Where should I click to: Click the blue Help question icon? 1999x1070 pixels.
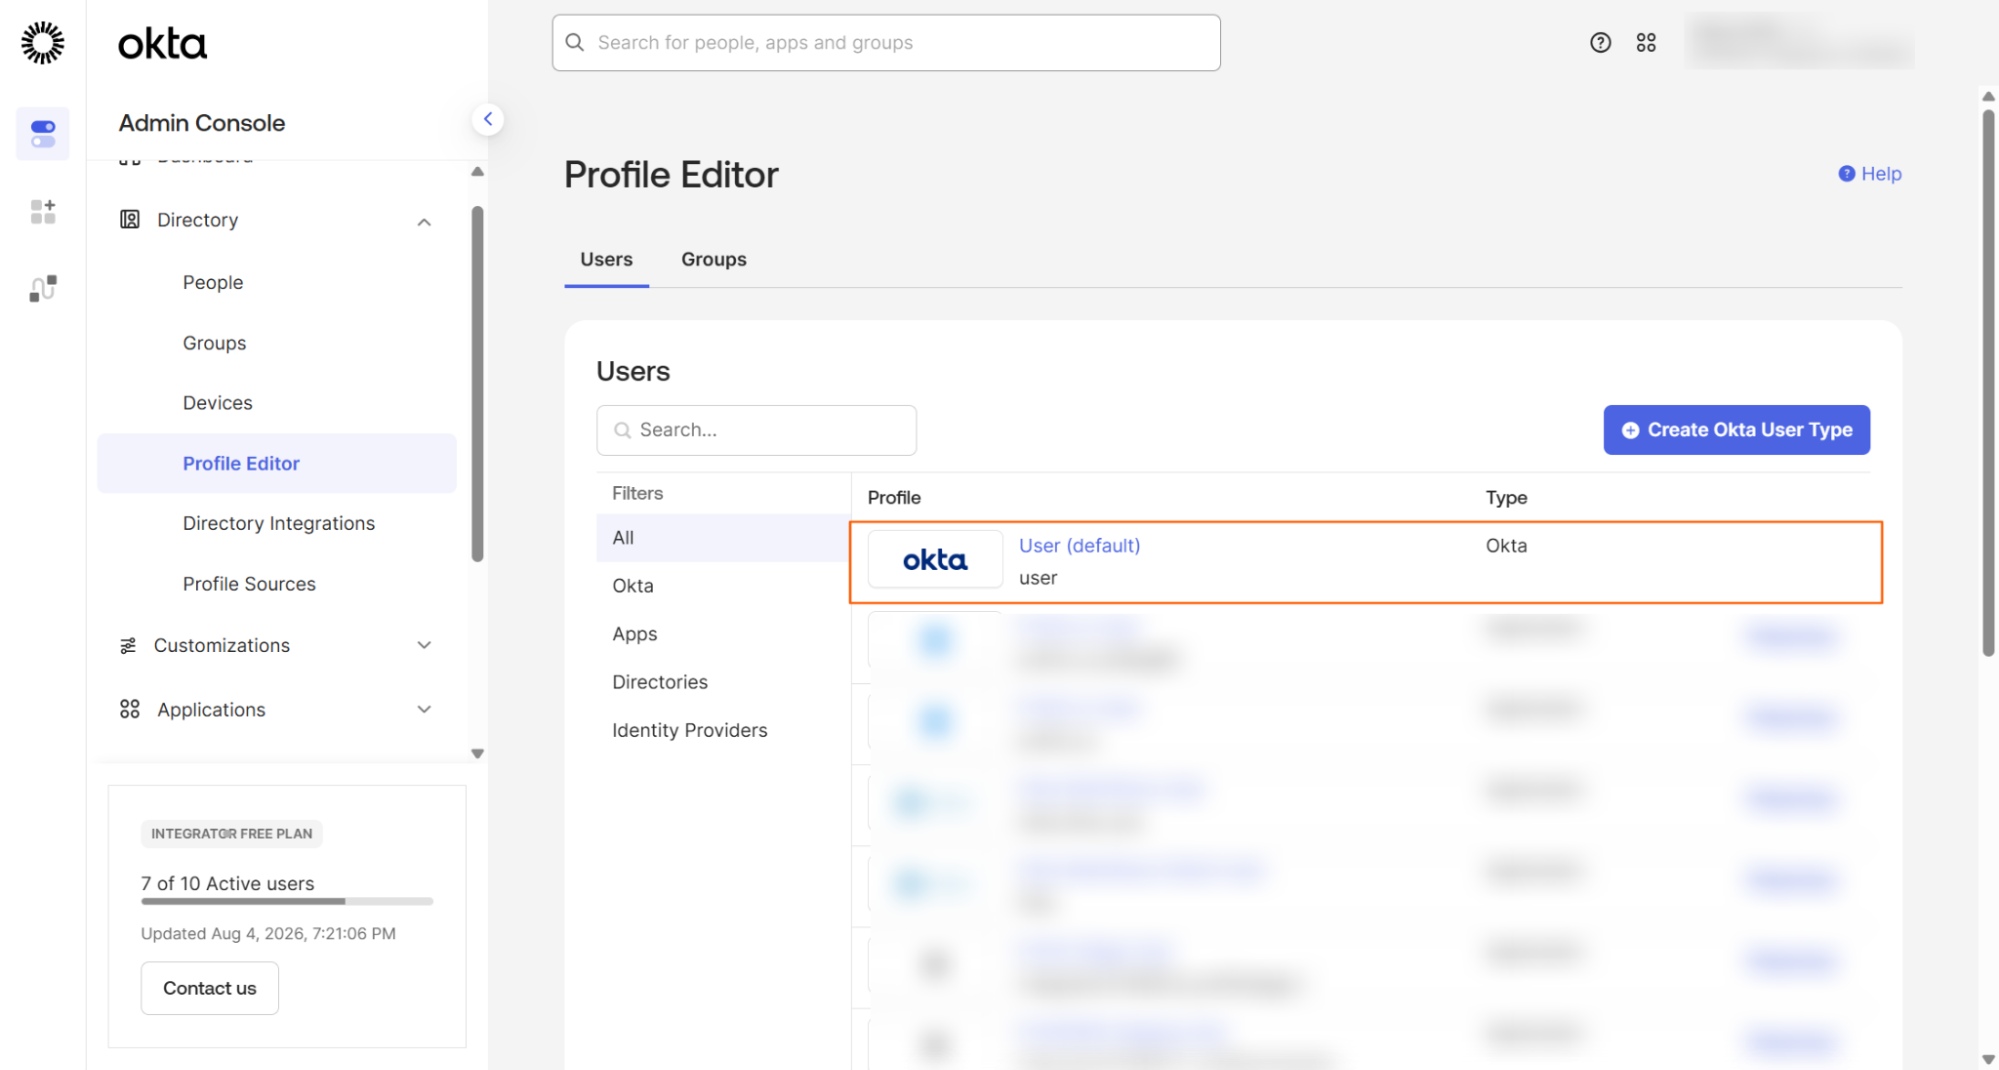[1846, 174]
